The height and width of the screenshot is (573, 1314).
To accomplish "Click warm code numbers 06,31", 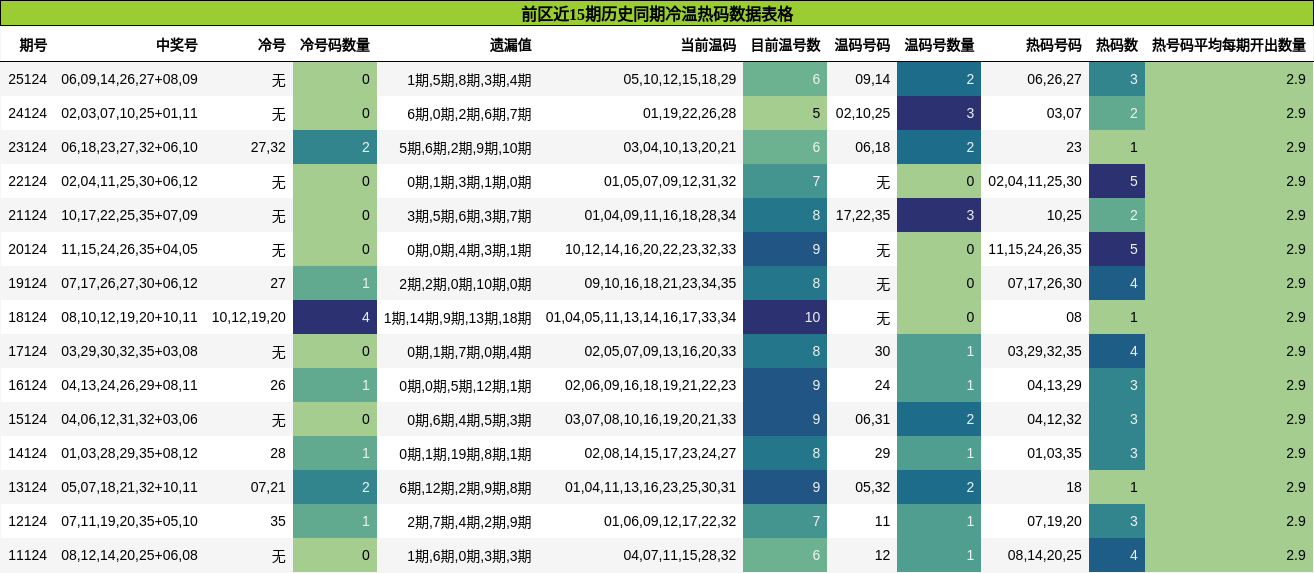I will [873, 419].
